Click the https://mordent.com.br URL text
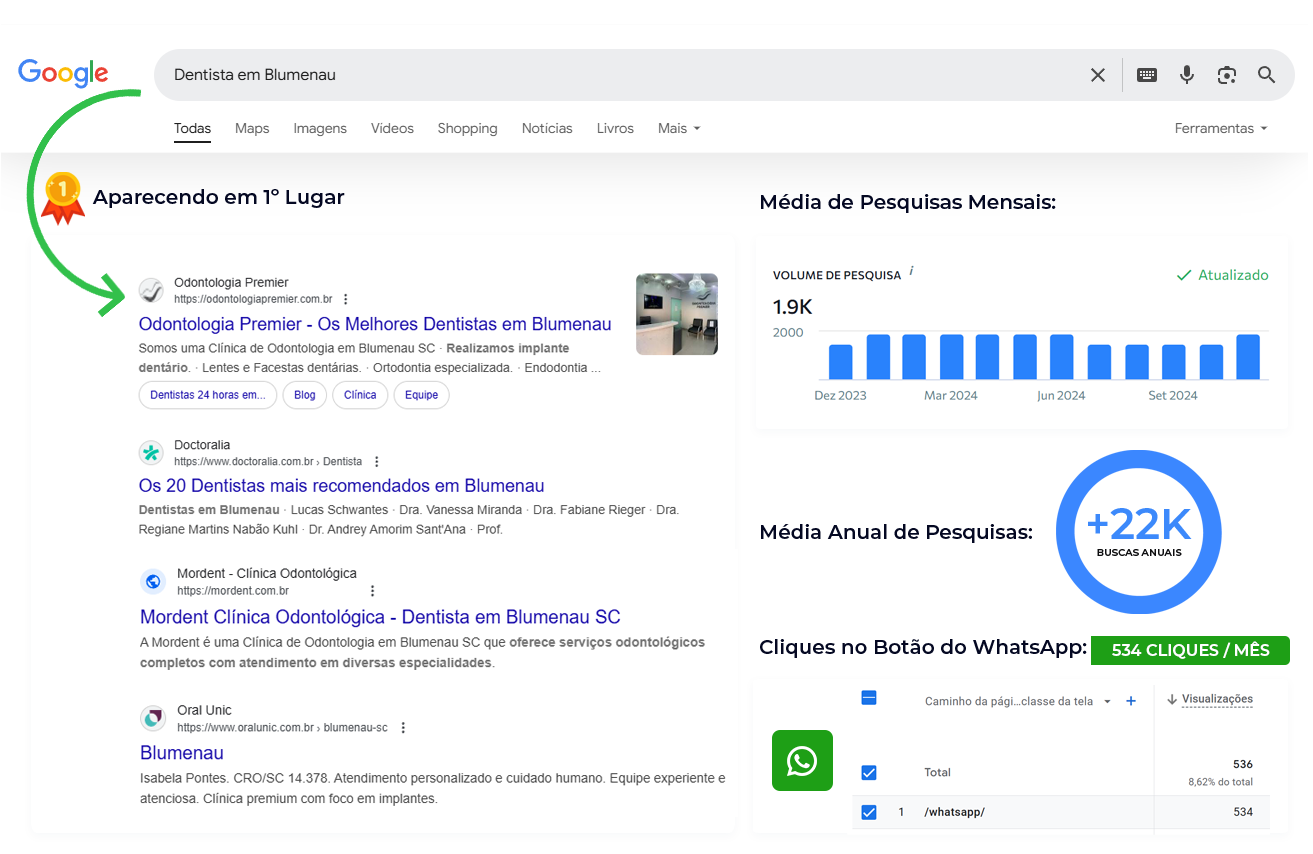The image size is (1313, 854). (x=233, y=591)
